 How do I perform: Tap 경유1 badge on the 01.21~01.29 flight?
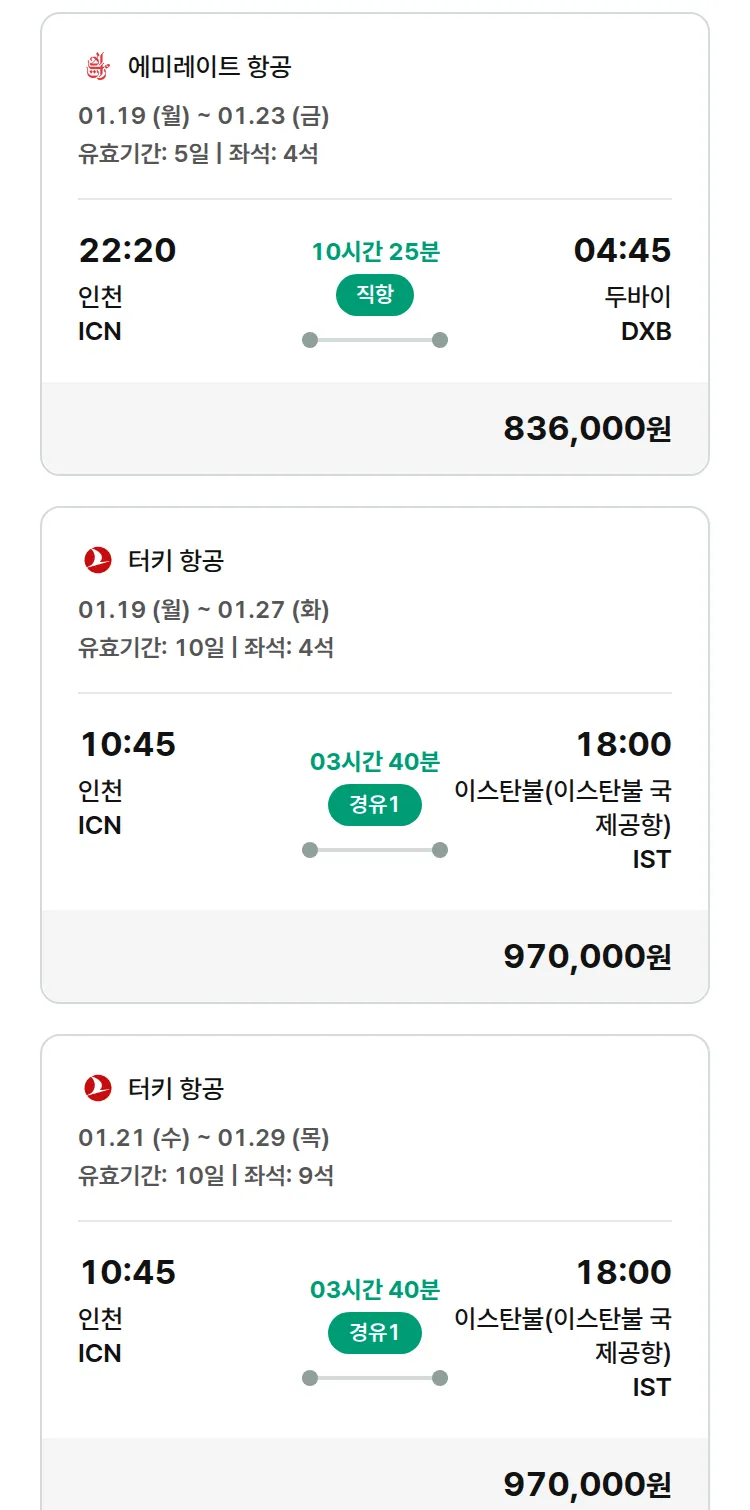click(374, 1333)
